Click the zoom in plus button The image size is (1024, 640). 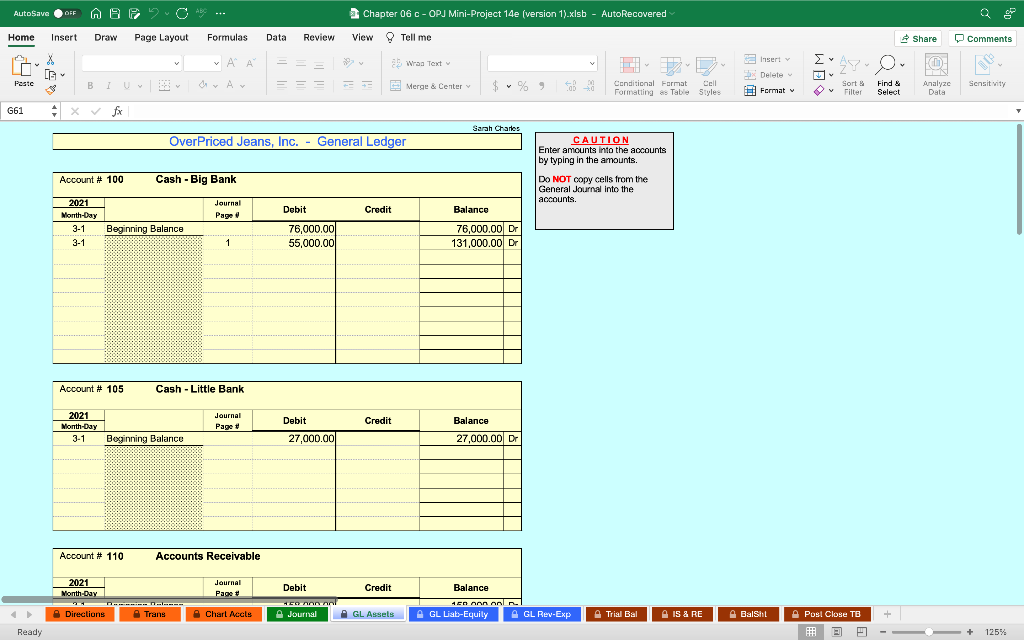970,632
